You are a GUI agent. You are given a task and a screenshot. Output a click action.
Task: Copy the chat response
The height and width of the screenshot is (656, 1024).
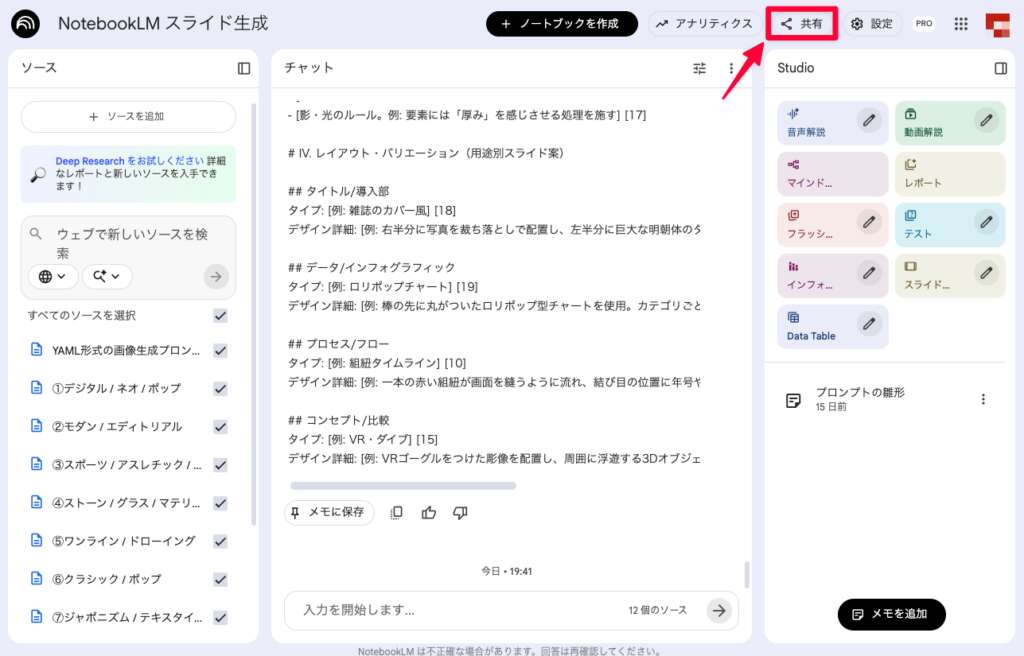click(397, 512)
